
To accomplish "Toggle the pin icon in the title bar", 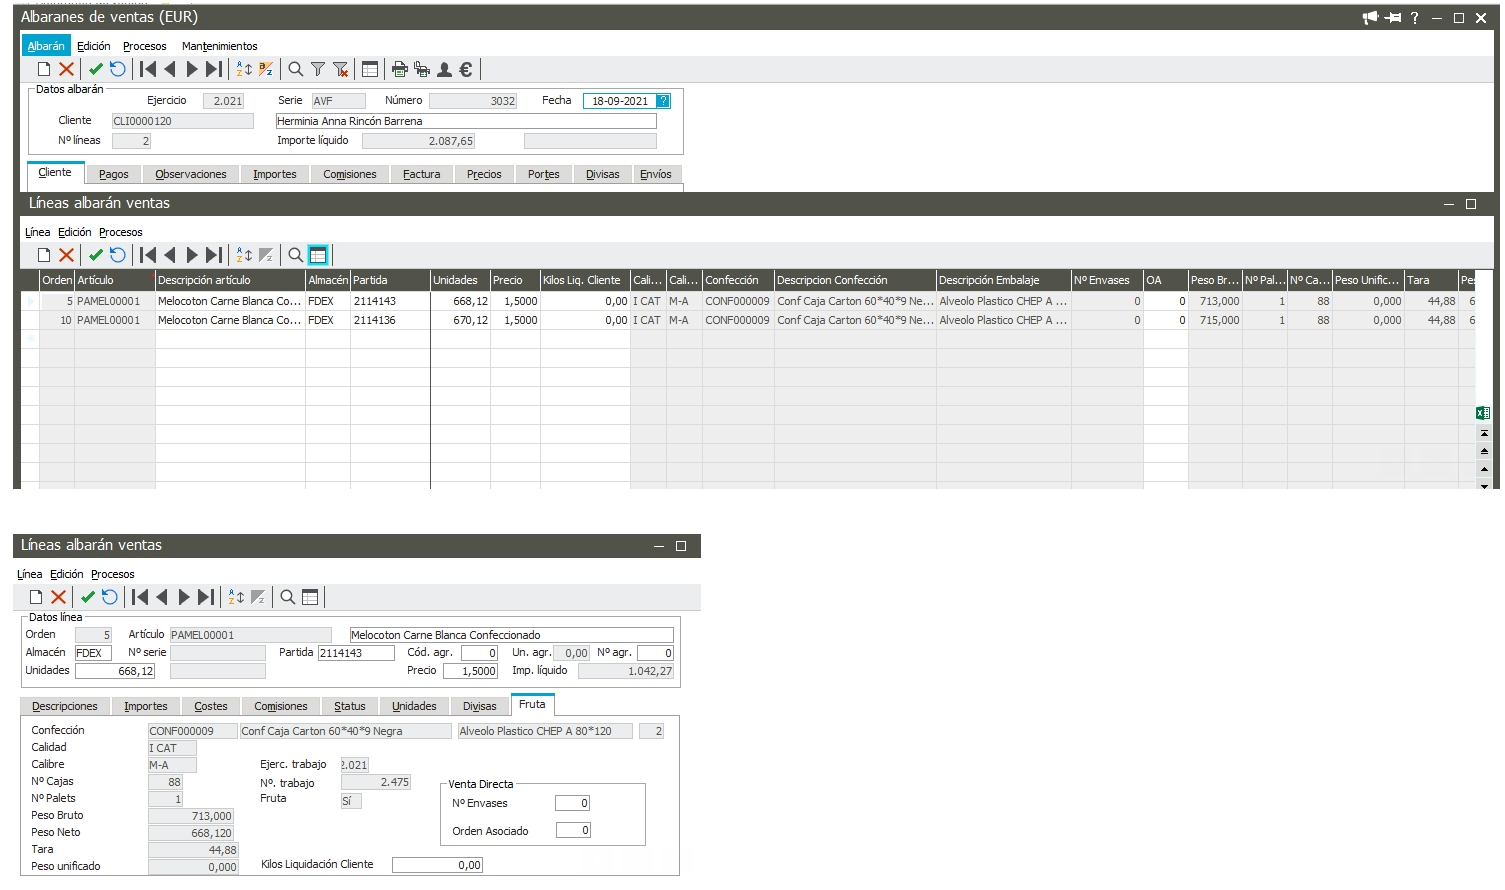I will (1393, 18).
